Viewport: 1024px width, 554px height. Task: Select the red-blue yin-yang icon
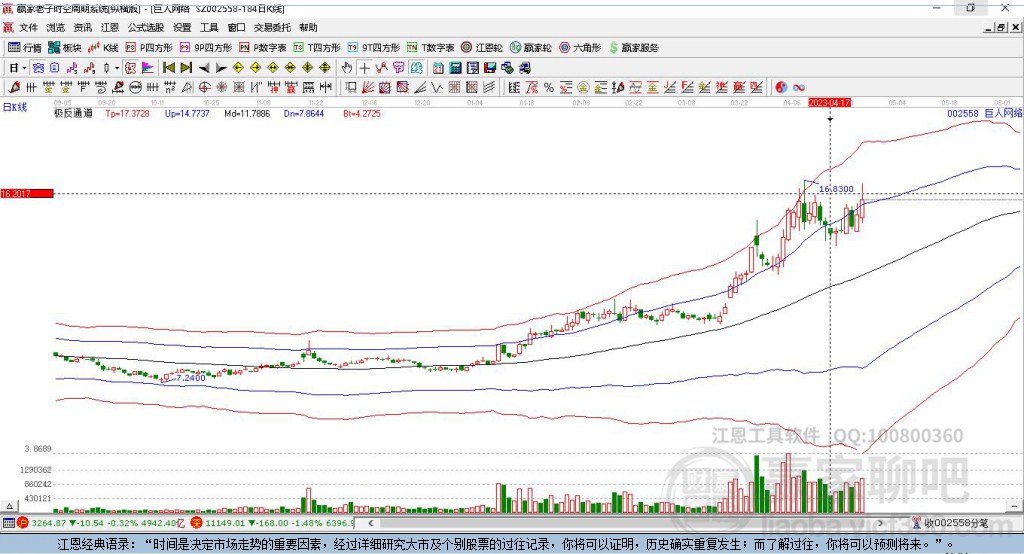(x=781, y=88)
